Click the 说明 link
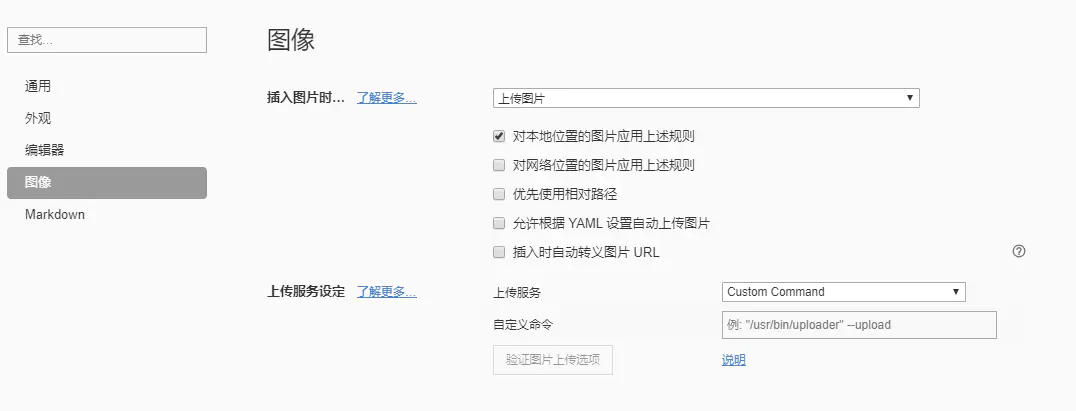Screen dimensions: 1076x411 (733, 360)
